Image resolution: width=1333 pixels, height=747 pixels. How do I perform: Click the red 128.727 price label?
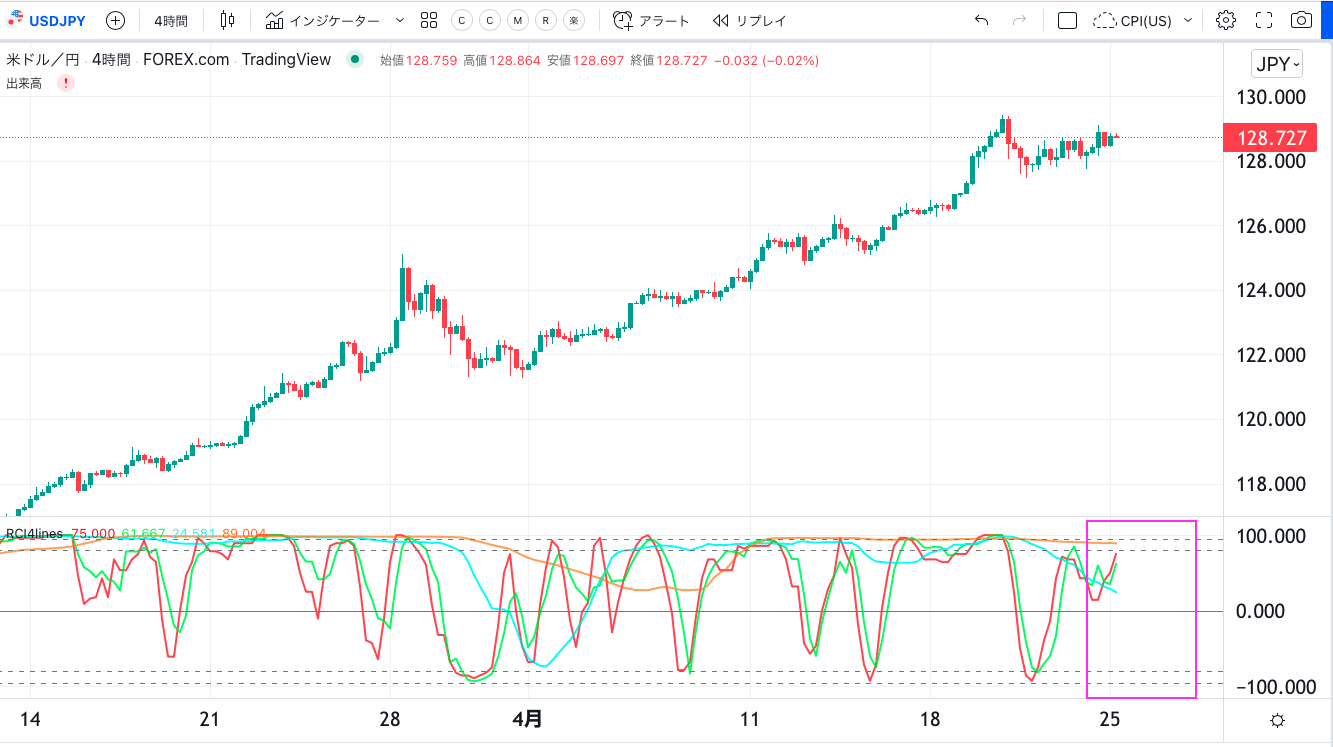click(1270, 138)
